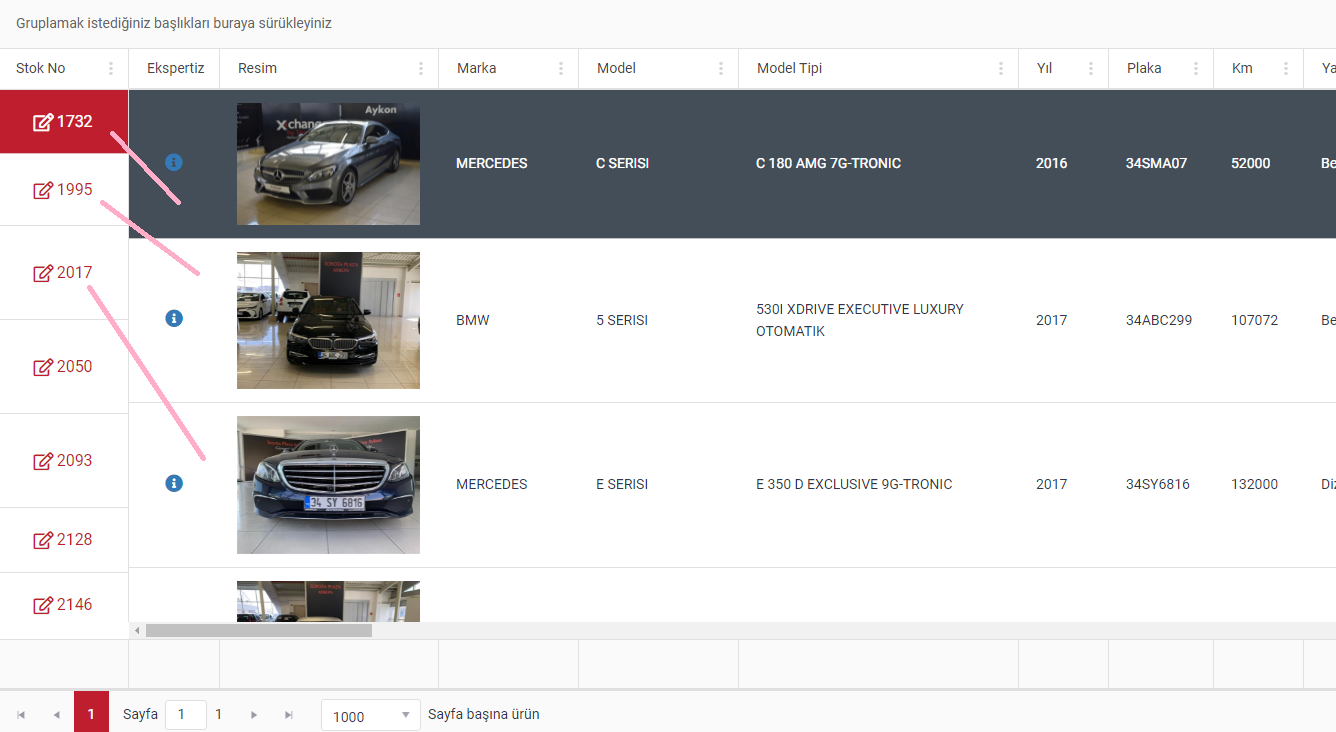Sort by the Model column header

616,69
